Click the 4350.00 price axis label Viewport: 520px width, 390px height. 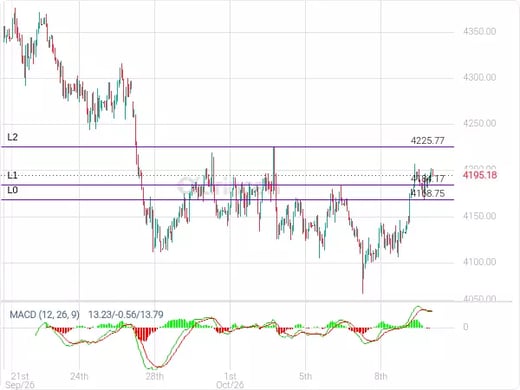click(x=480, y=31)
